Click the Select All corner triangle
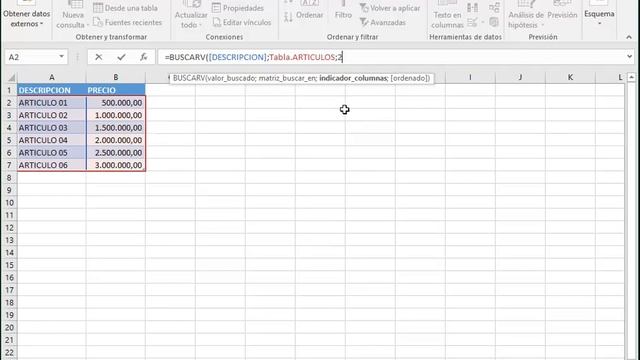640x360 pixels. [11, 77]
